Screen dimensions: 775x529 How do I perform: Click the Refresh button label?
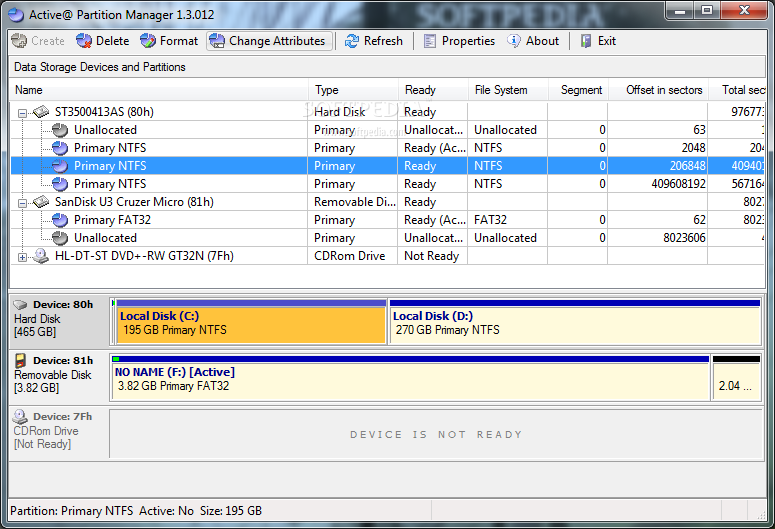383,41
